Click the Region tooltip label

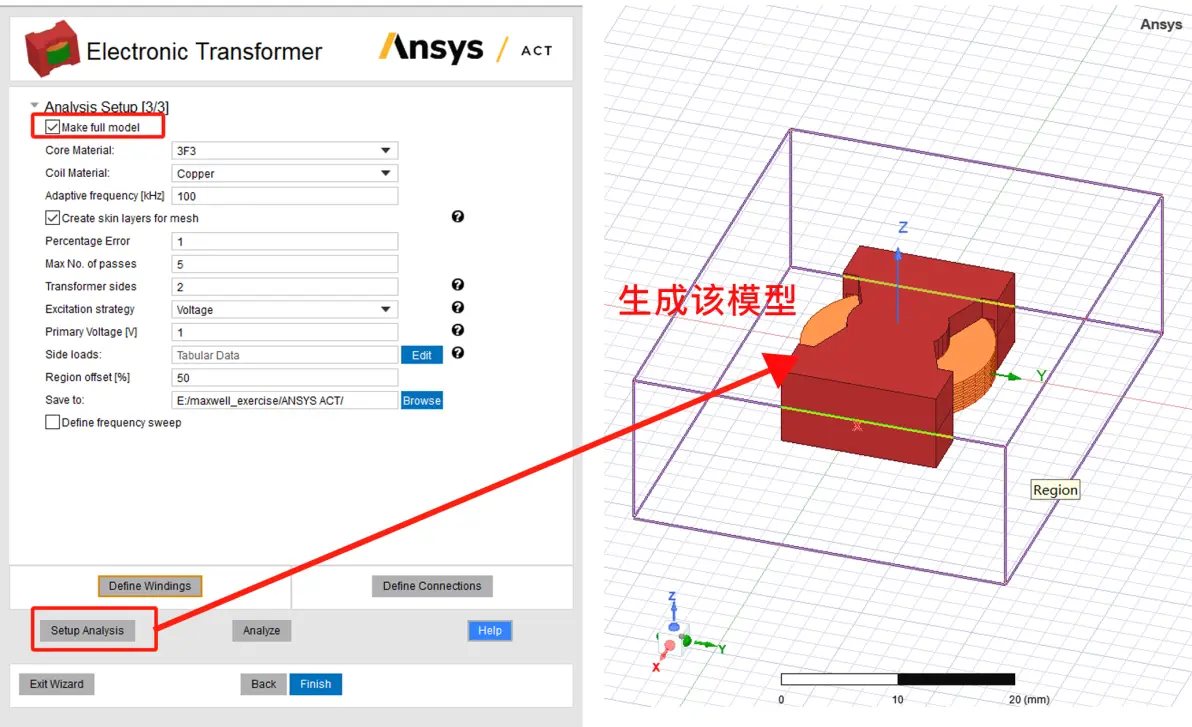pos(1055,490)
